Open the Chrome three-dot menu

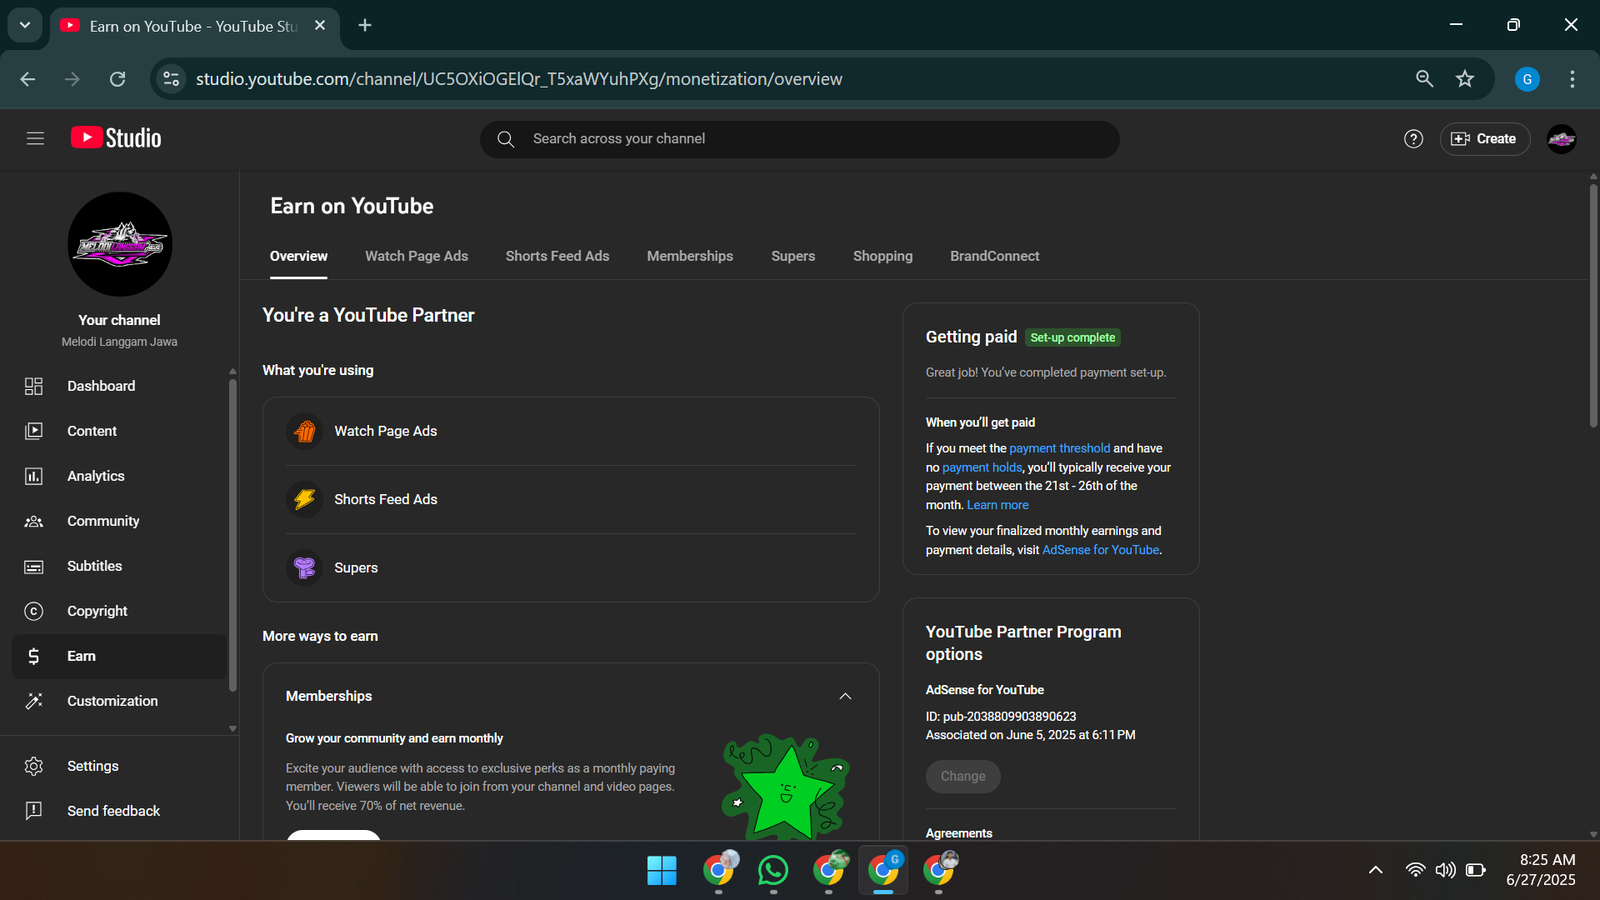1572,79
